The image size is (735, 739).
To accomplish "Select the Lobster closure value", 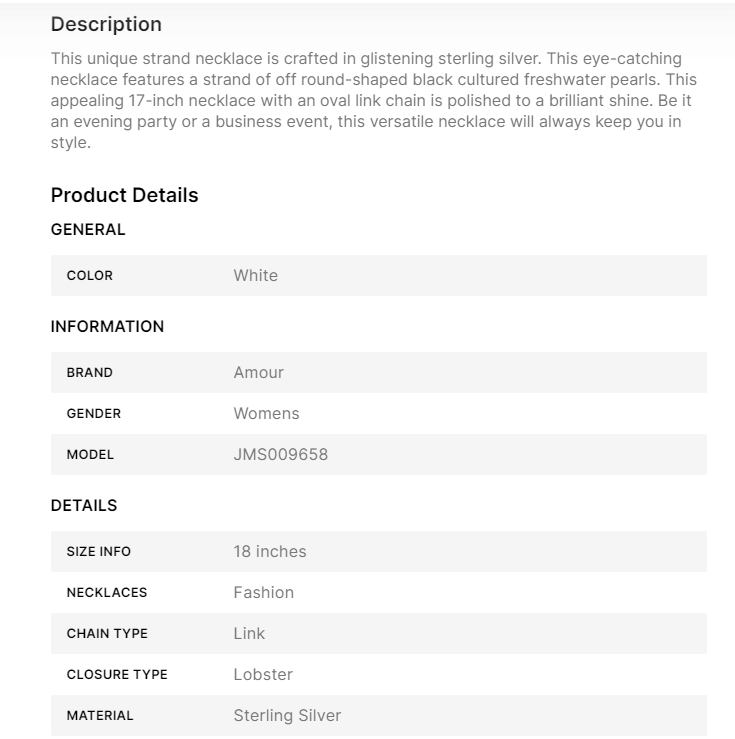I will click(263, 675).
